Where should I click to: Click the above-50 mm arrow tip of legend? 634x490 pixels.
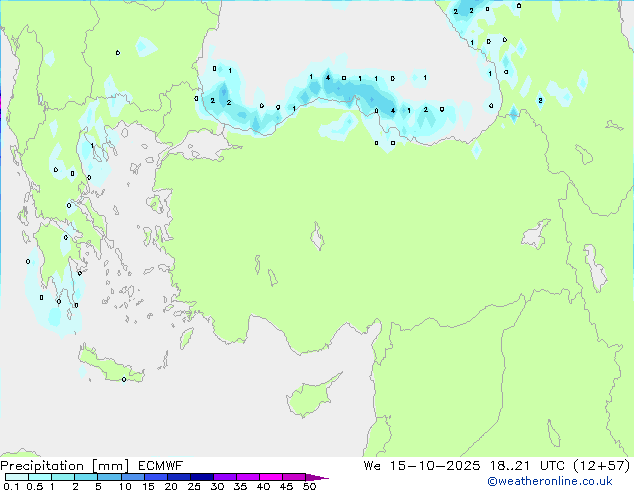(317, 477)
